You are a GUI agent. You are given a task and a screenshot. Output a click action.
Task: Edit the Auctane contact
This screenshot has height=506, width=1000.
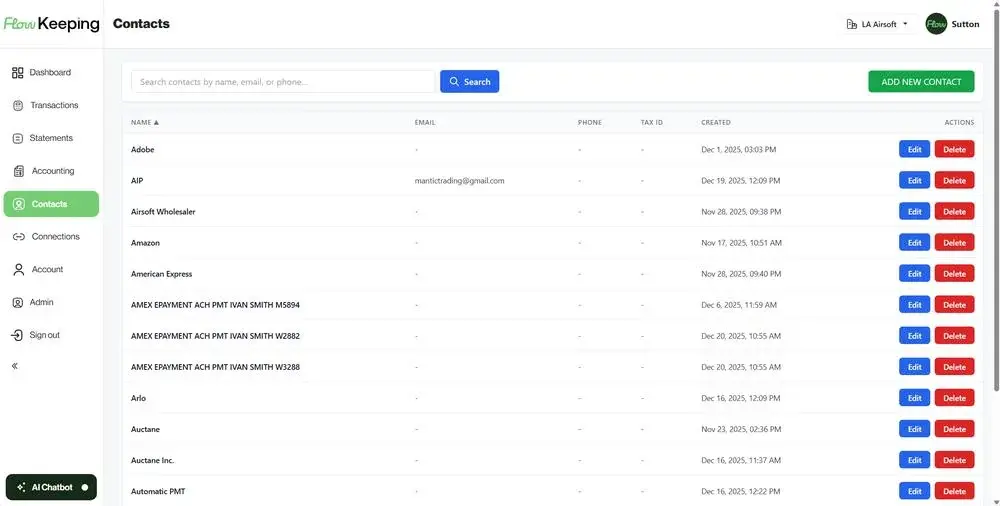pos(915,429)
